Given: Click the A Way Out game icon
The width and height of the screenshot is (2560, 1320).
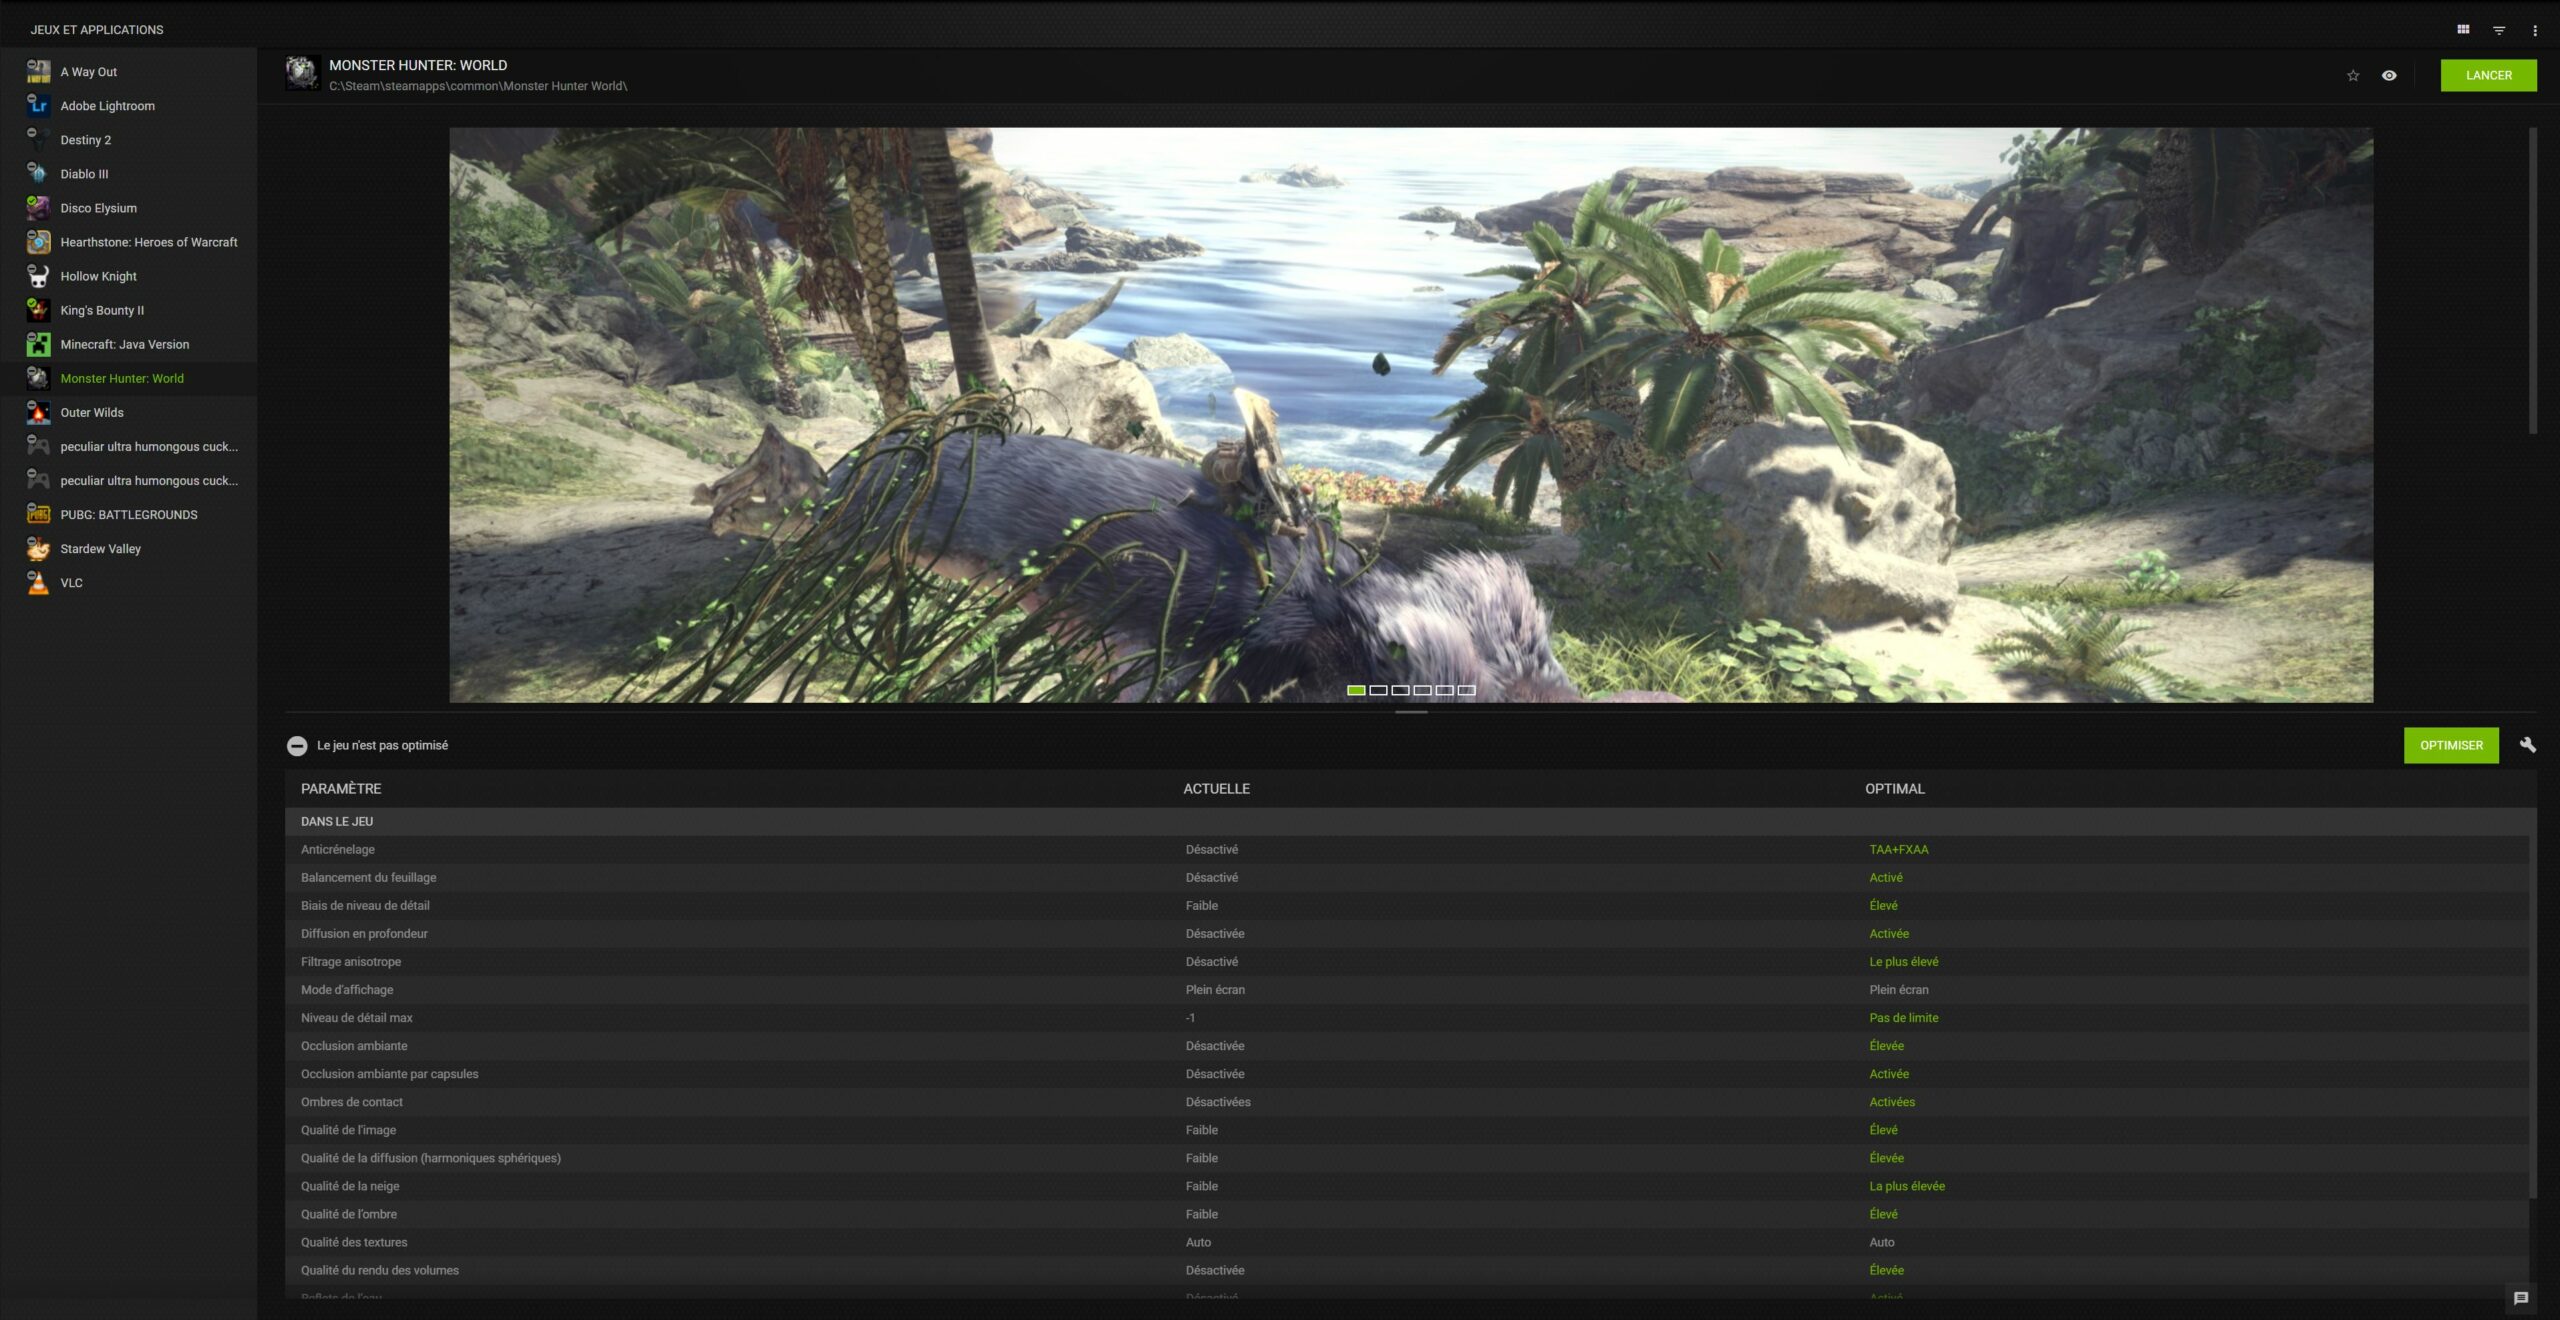Looking at the screenshot, I should pos(38,71).
